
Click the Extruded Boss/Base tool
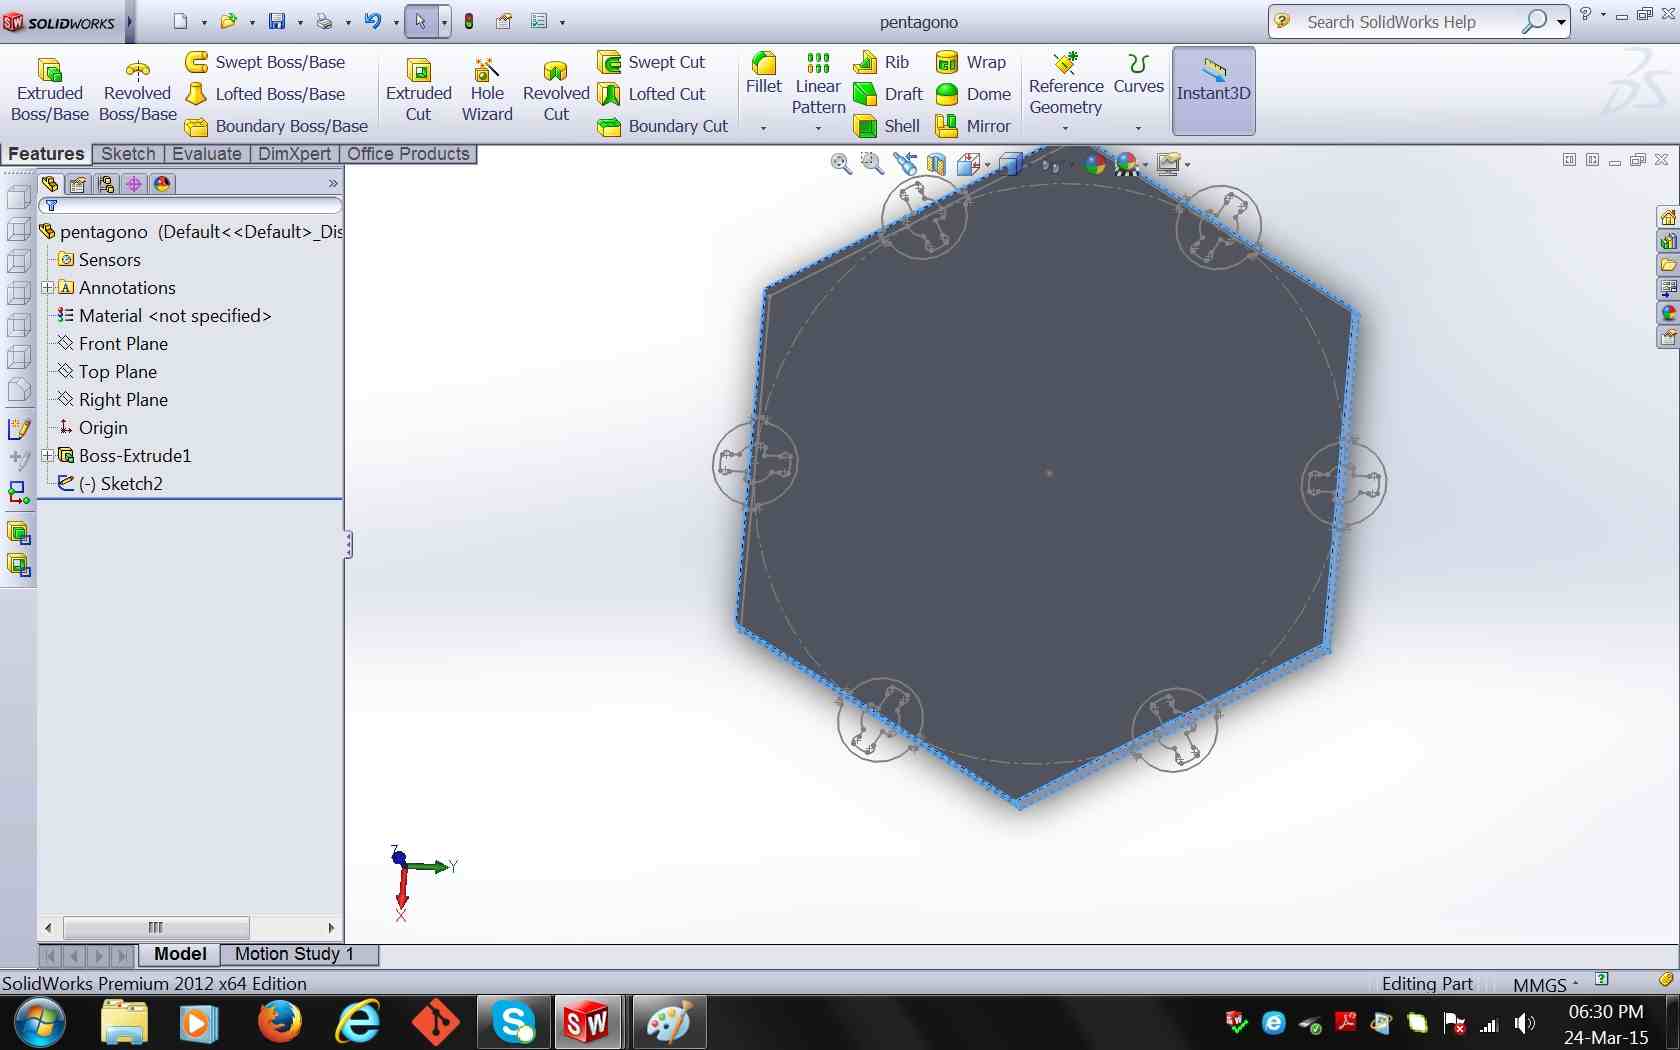tap(50, 90)
